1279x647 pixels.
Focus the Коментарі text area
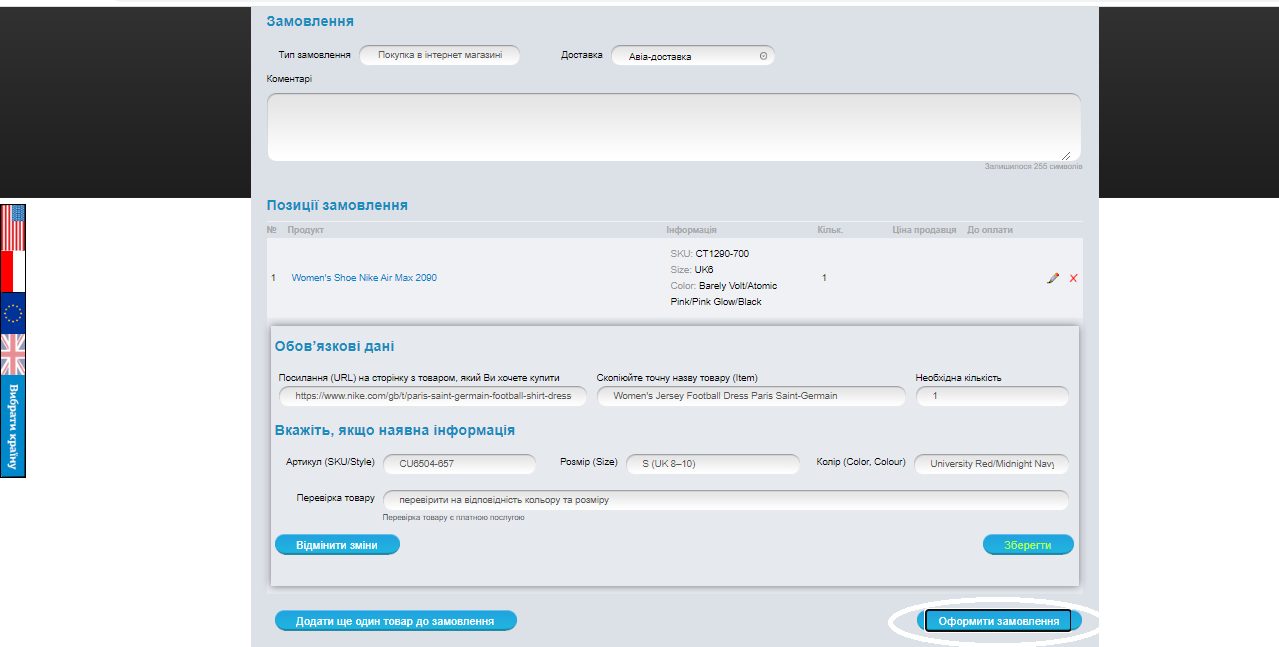[673, 127]
